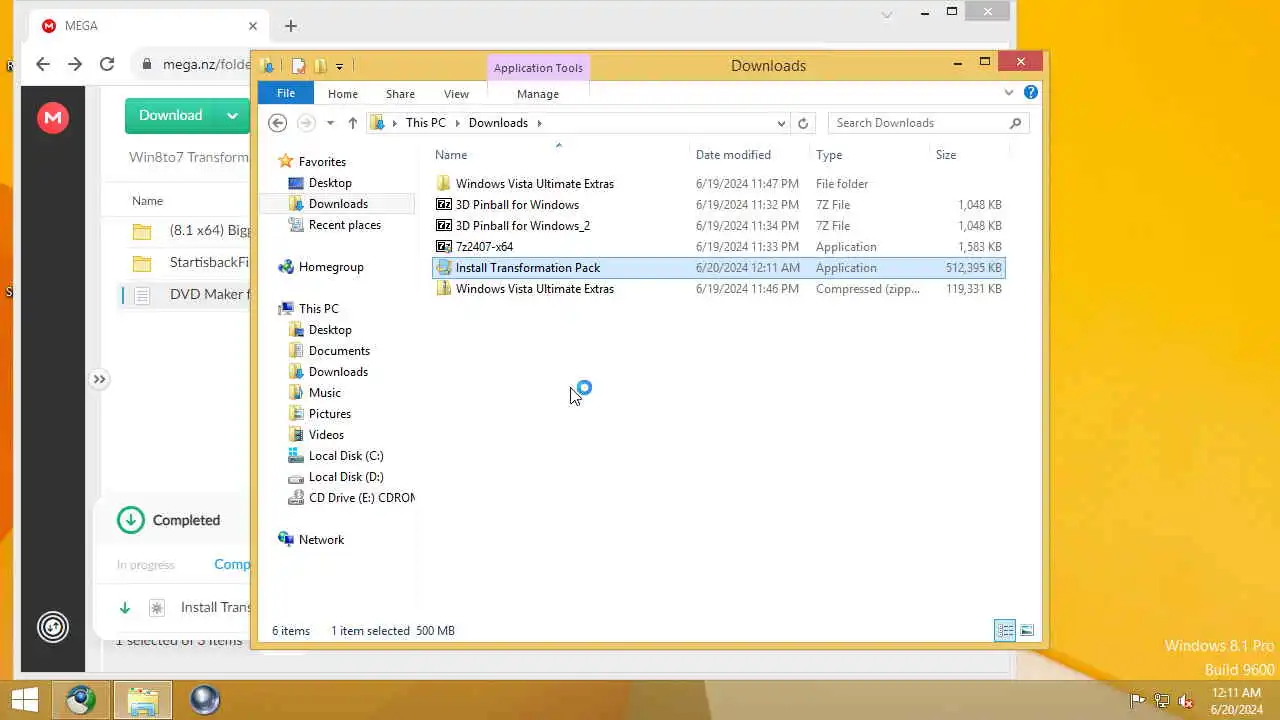Click the search magnifier icon
1280x720 pixels.
(x=1016, y=123)
